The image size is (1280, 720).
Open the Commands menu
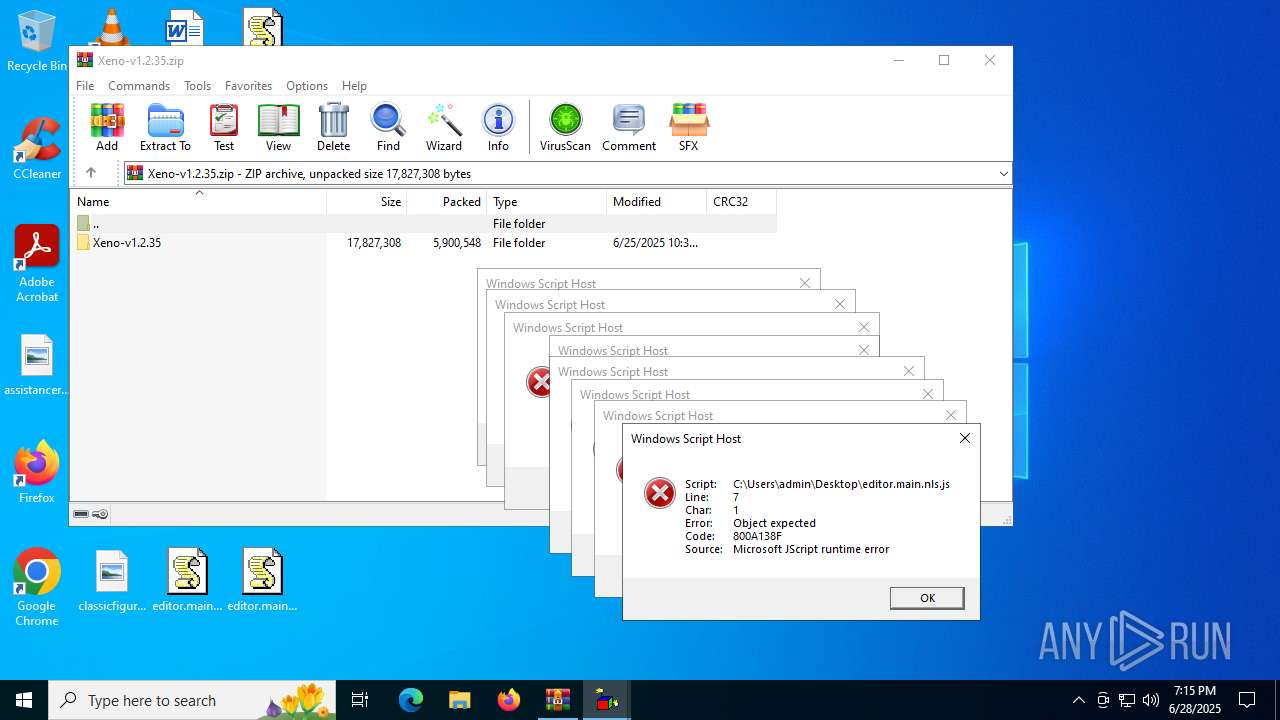(139, 86)
